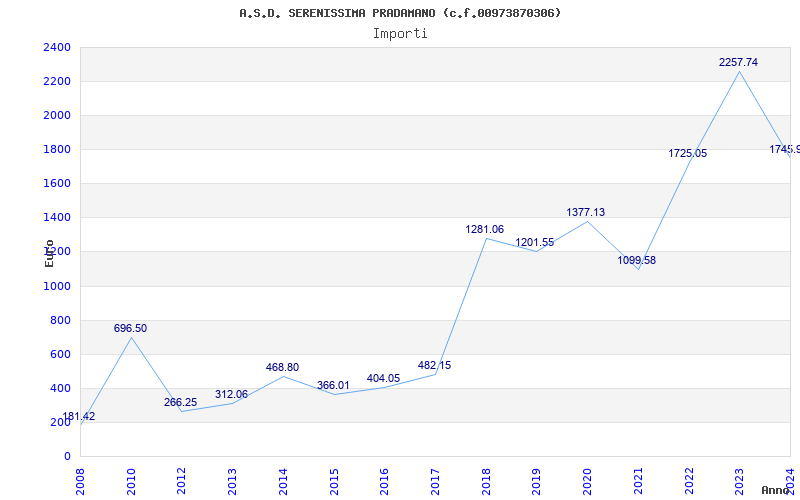
Task: Select the 1377.13 data label
Action: click(x=585, y=212)
